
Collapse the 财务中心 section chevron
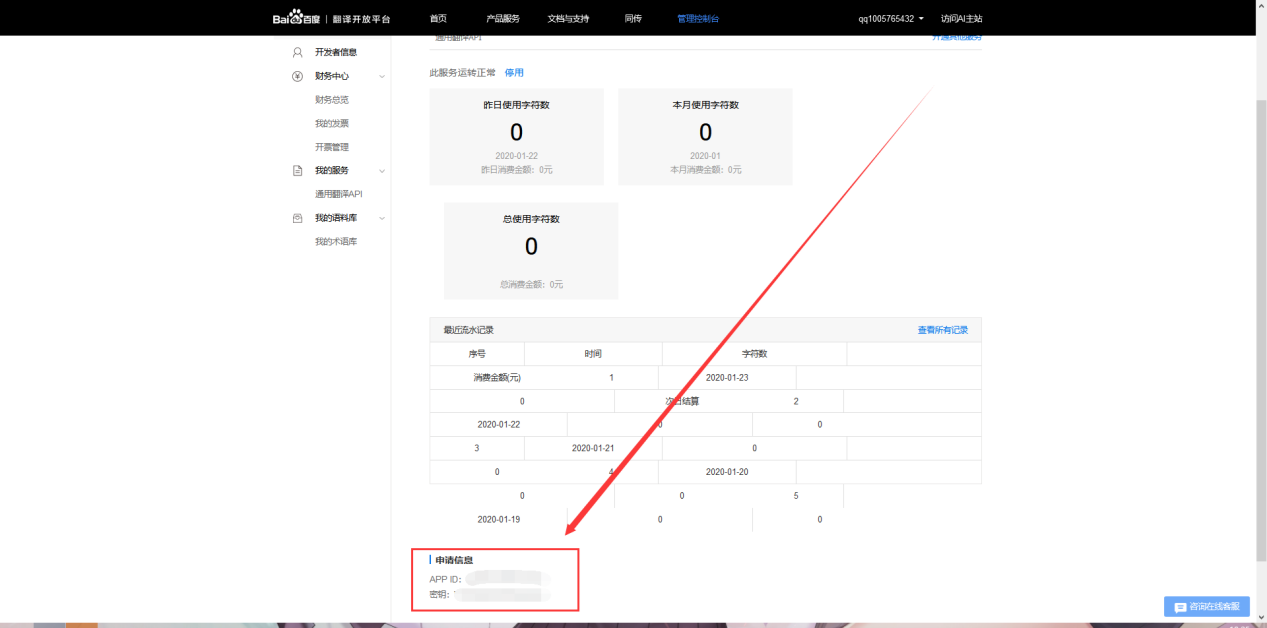click(382, 76)
